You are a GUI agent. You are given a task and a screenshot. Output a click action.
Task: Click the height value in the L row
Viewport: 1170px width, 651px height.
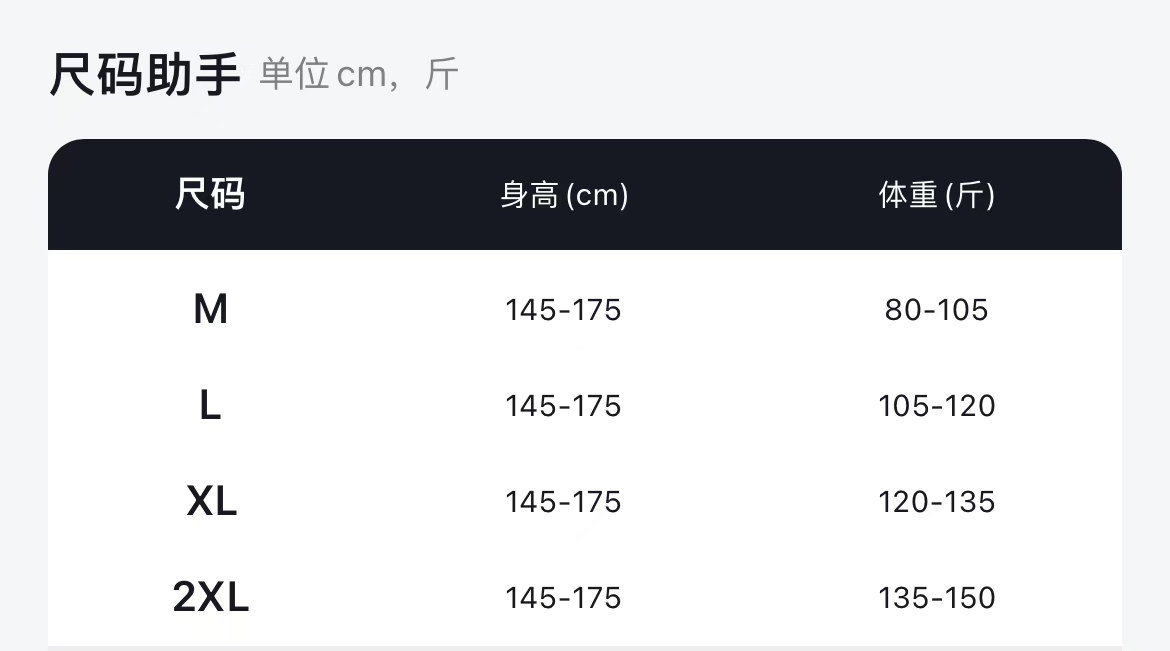[x=563, y=406]
